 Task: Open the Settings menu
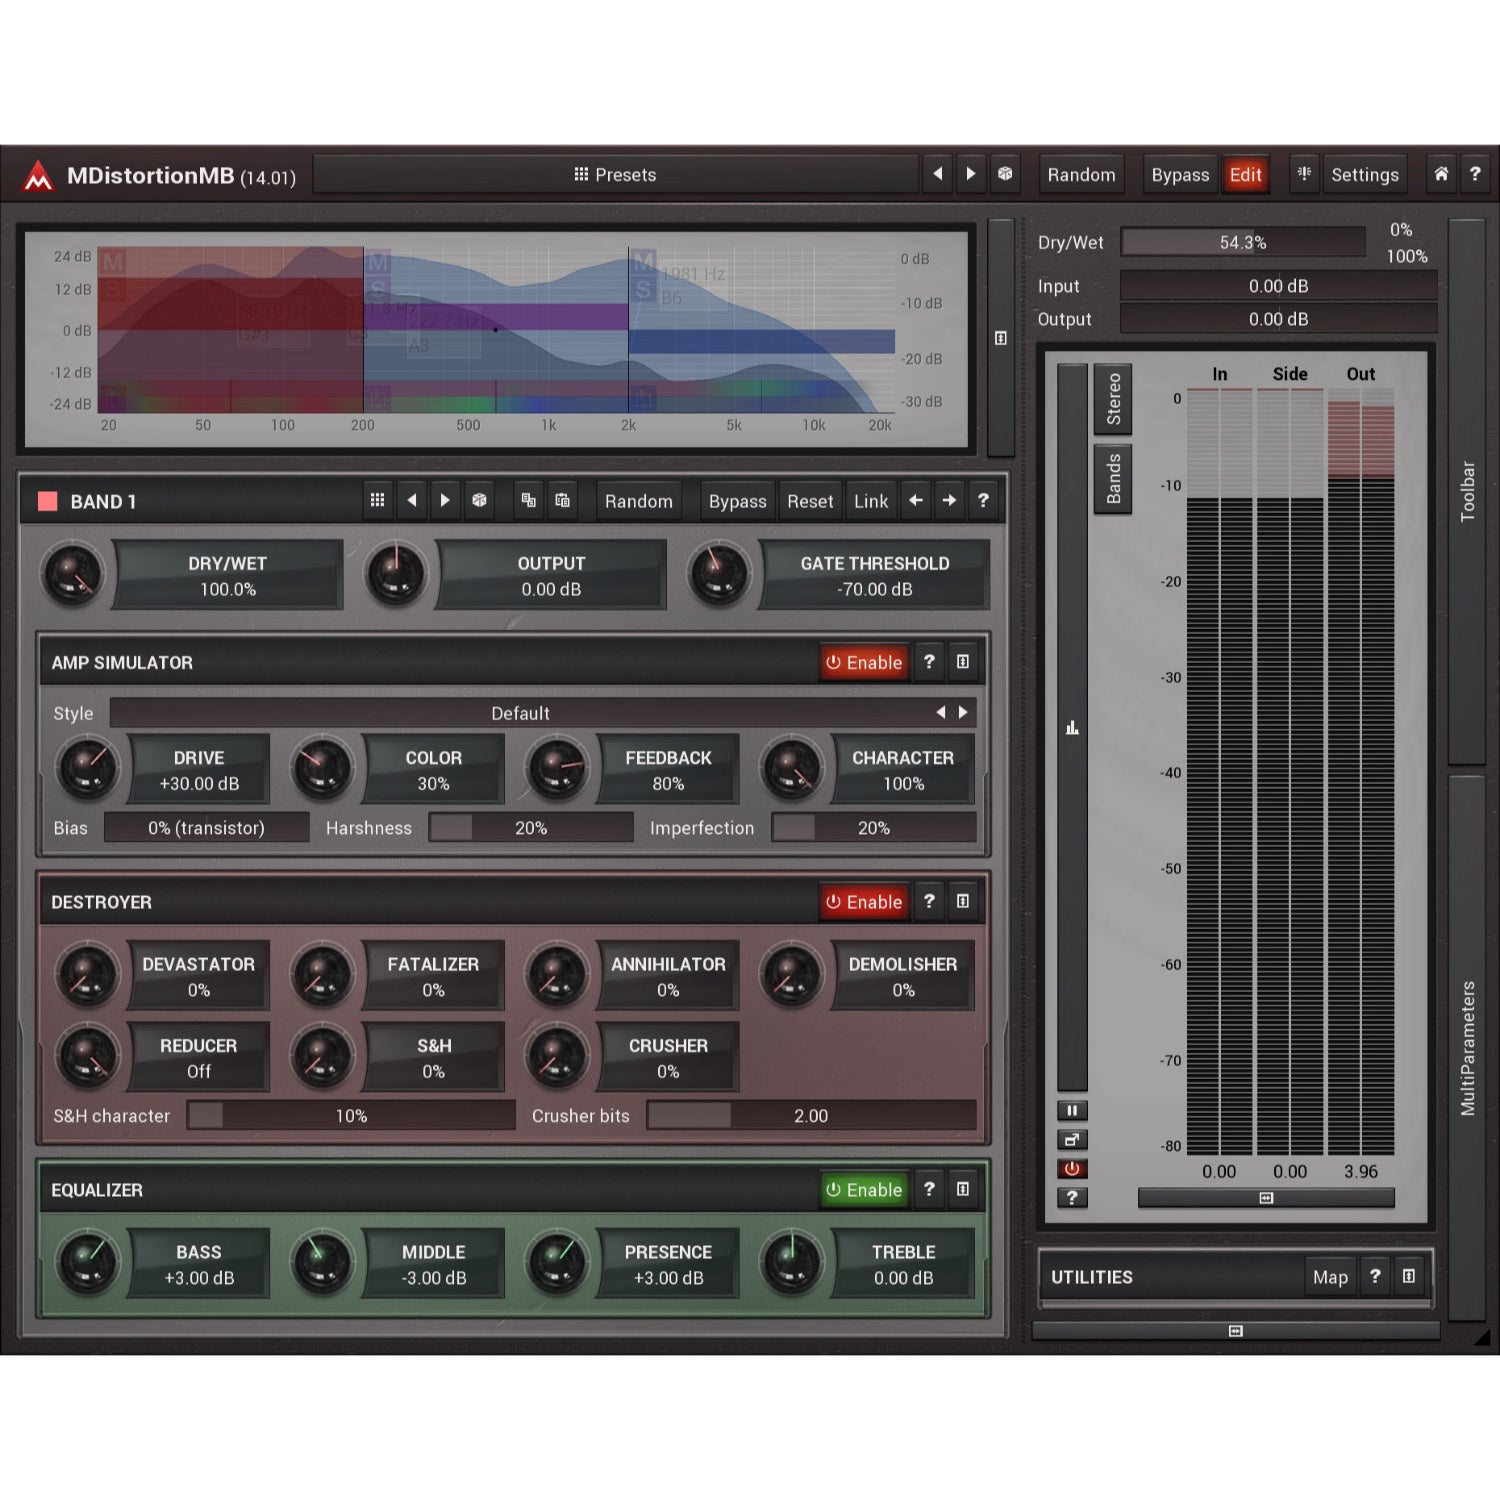1364,175
